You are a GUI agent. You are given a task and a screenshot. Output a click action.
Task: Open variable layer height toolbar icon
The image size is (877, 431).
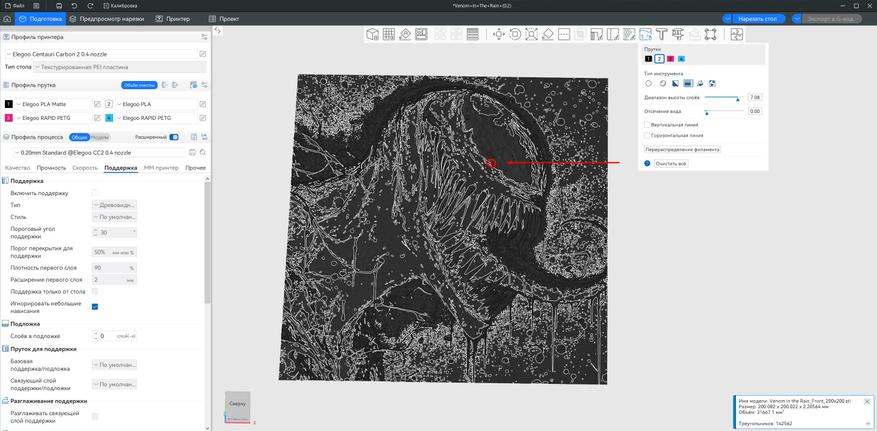point(473,35)
